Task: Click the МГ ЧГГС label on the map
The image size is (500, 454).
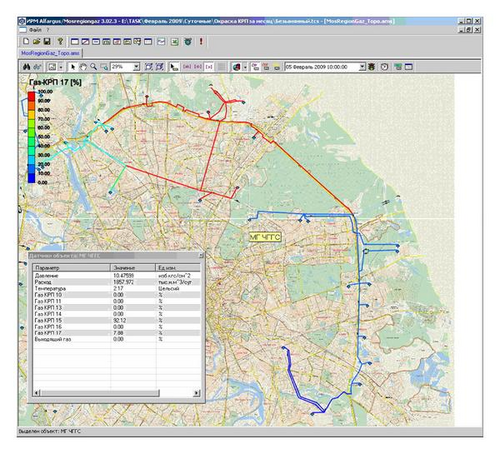Action: tap(265, 237)
